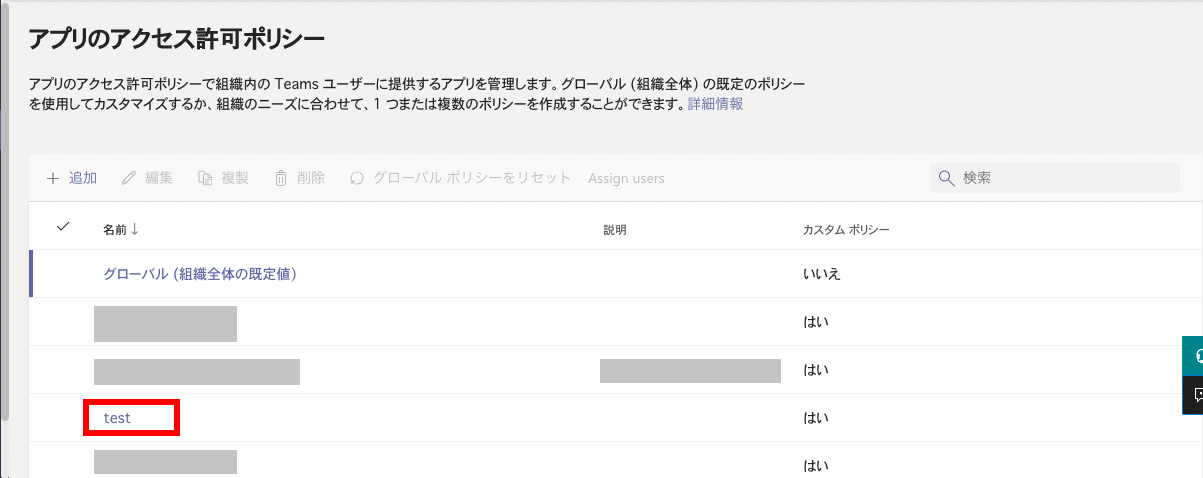Click the カスタム ポリシー column header
The height and width of the screenshot is (478, 1203).
tap(846, 230)
